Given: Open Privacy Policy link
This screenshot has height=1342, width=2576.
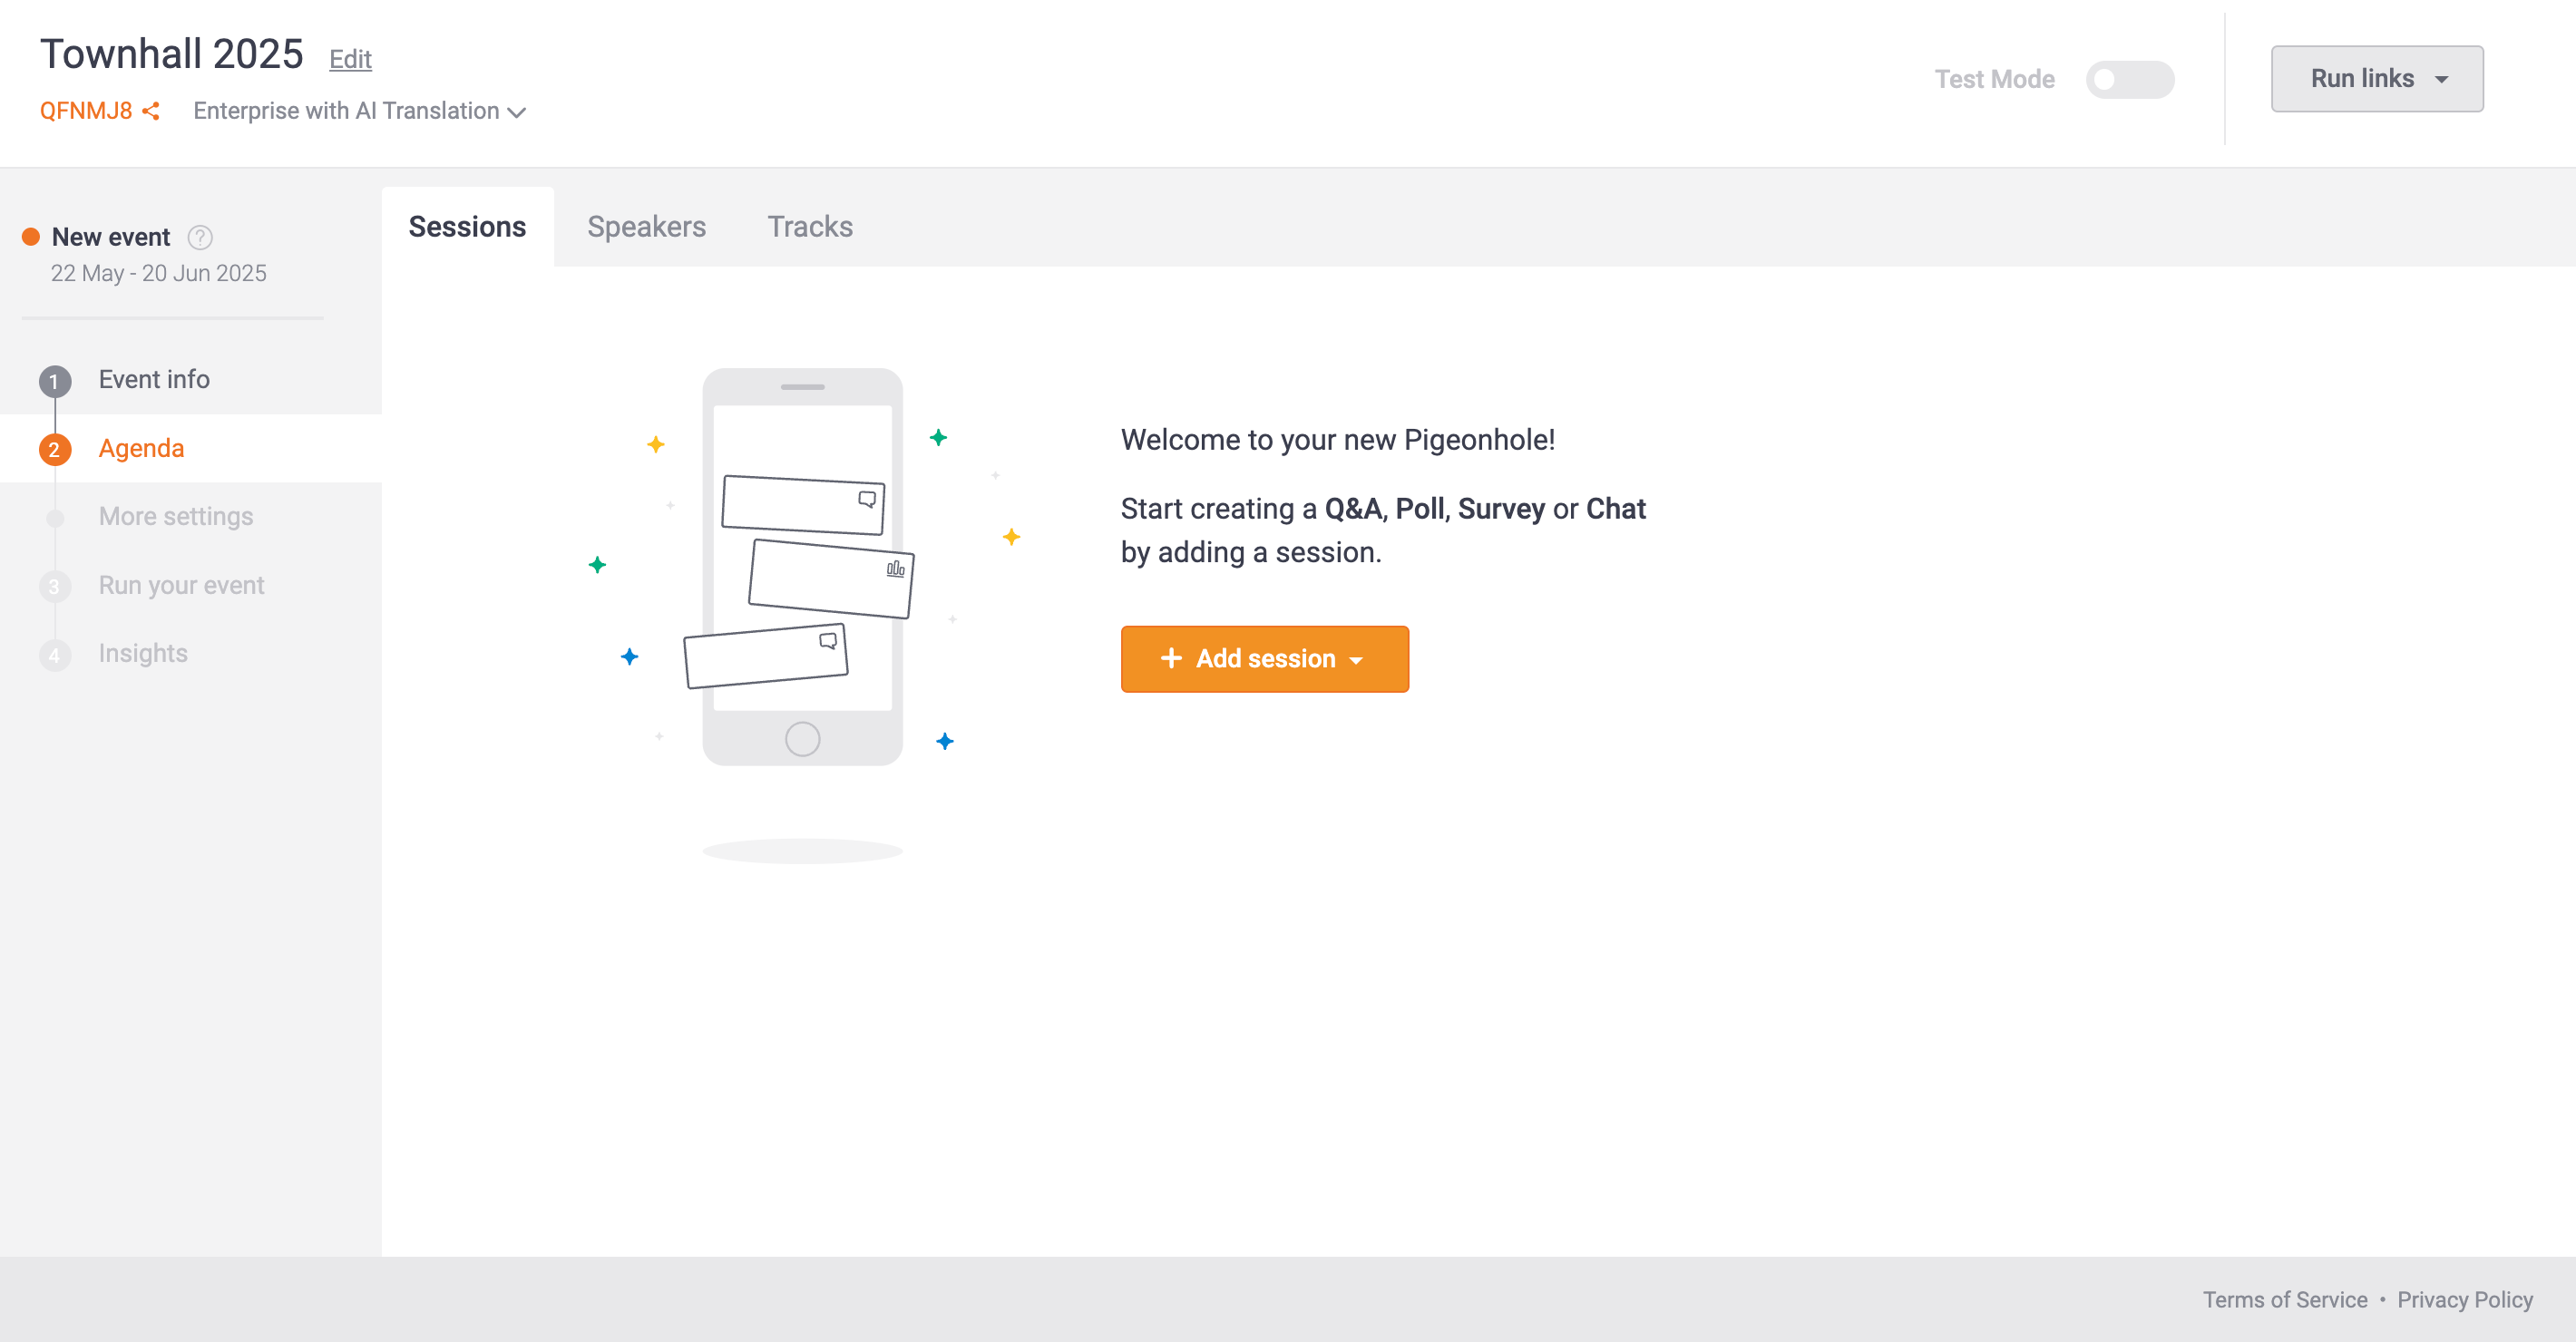Looking at the screenshot, I should [2465, 1299].
